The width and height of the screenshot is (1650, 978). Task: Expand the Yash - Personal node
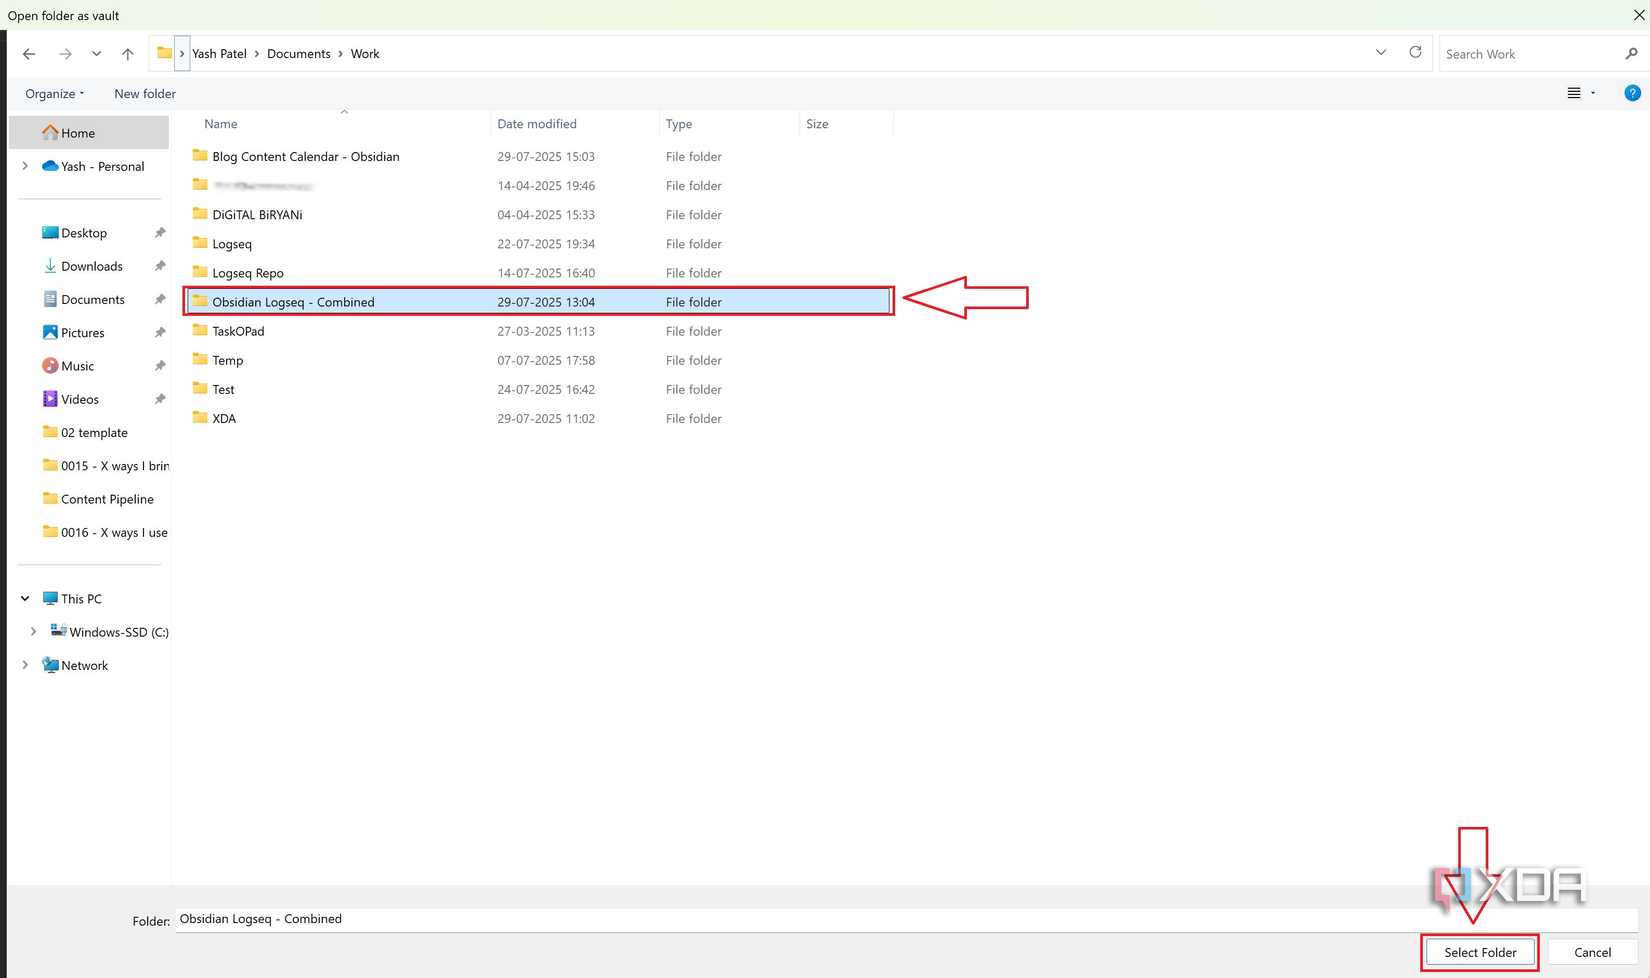coord(24,166)
